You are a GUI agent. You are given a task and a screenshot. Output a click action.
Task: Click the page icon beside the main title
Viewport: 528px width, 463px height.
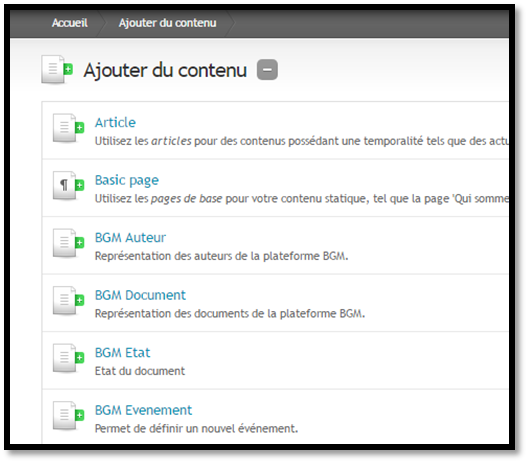coord(57,69)
